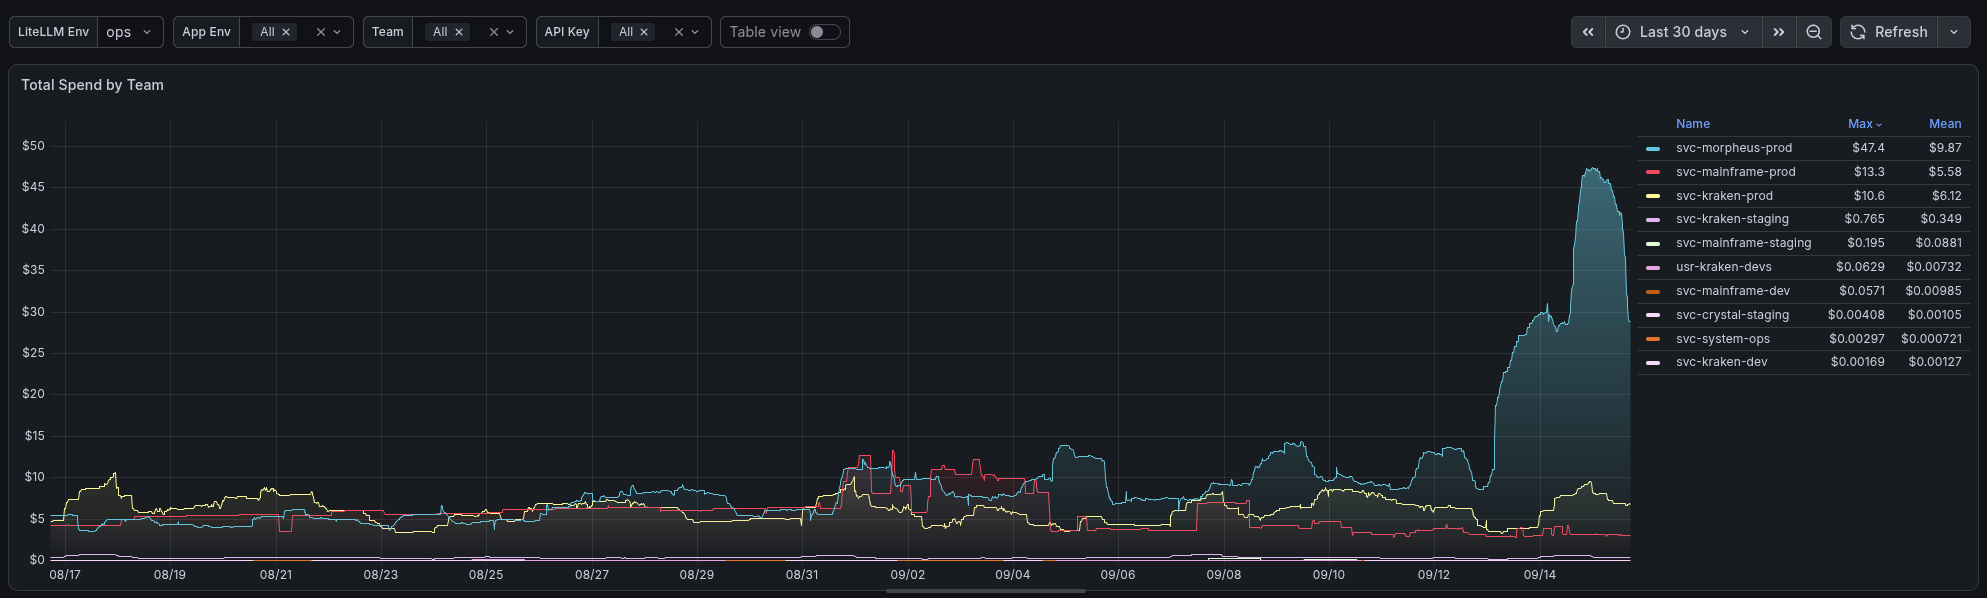Click the $47.4 max value

pyautogui.click(x=1868, y=148)
